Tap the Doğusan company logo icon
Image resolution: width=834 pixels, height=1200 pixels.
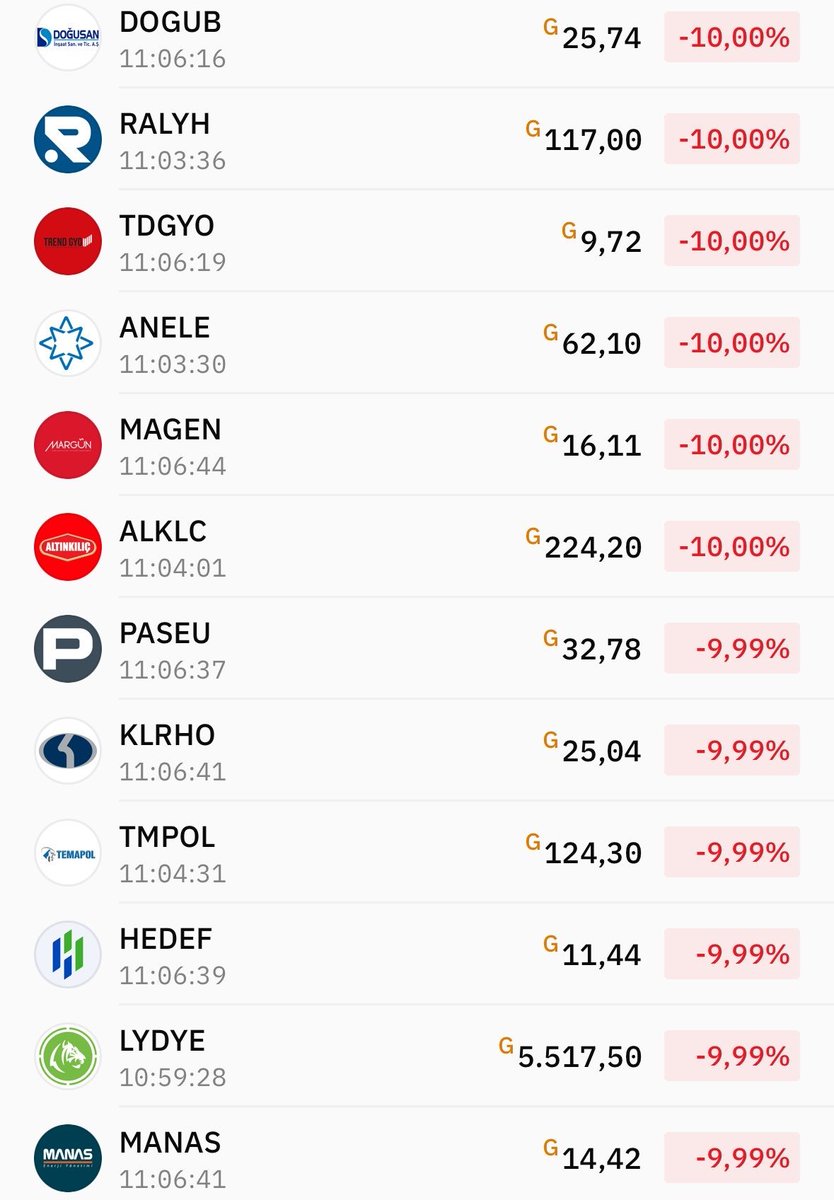click(x=68, y=38)
